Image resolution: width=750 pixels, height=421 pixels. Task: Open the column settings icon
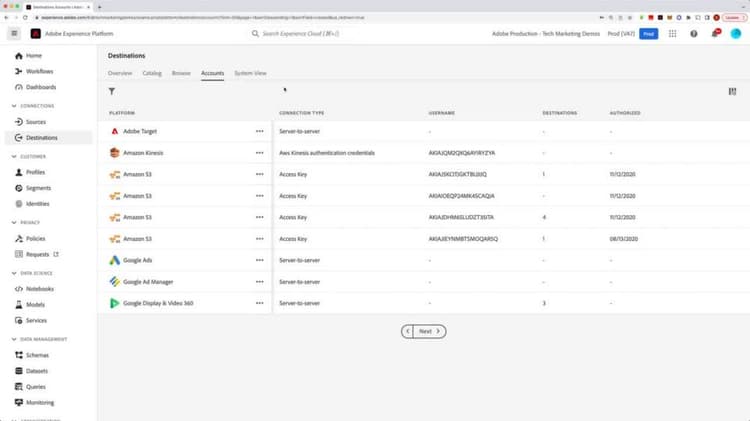click(732, 91)
